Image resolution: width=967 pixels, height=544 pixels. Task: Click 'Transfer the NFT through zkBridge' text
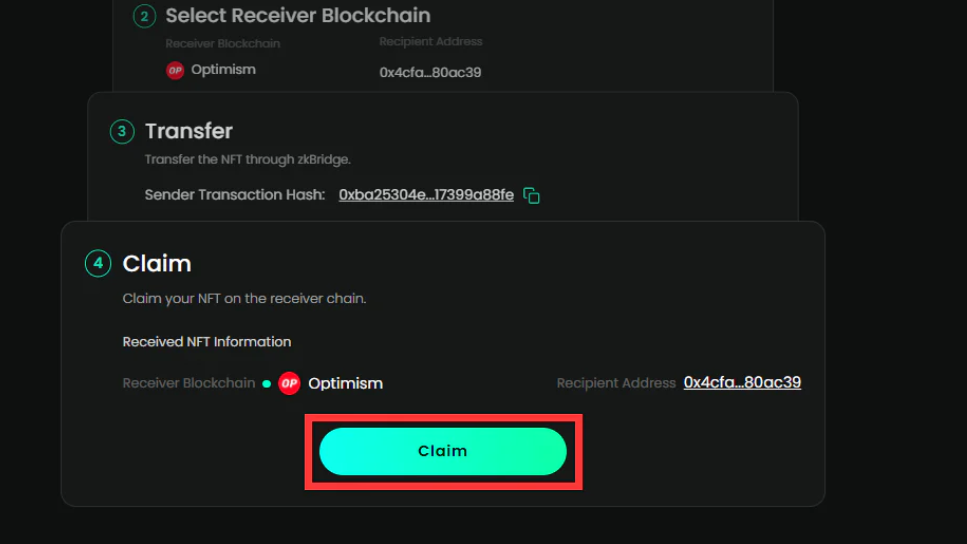(x=247, y=159)
